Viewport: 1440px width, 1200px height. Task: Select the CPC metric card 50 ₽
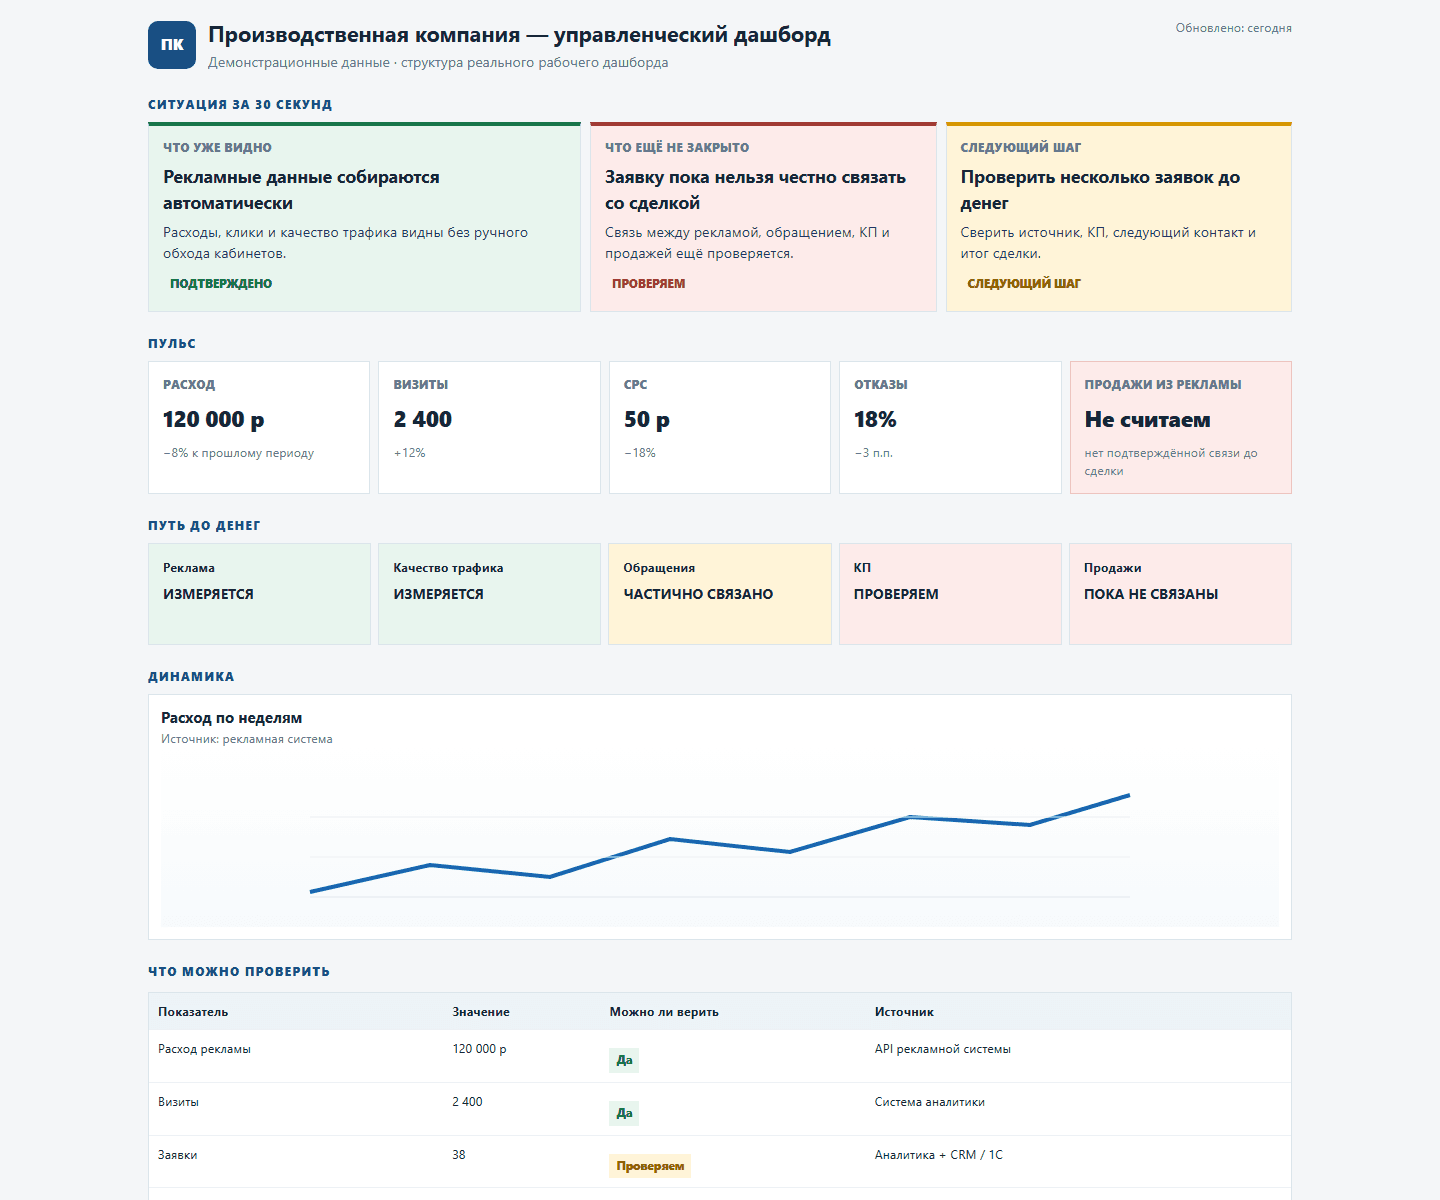(720, 427)
